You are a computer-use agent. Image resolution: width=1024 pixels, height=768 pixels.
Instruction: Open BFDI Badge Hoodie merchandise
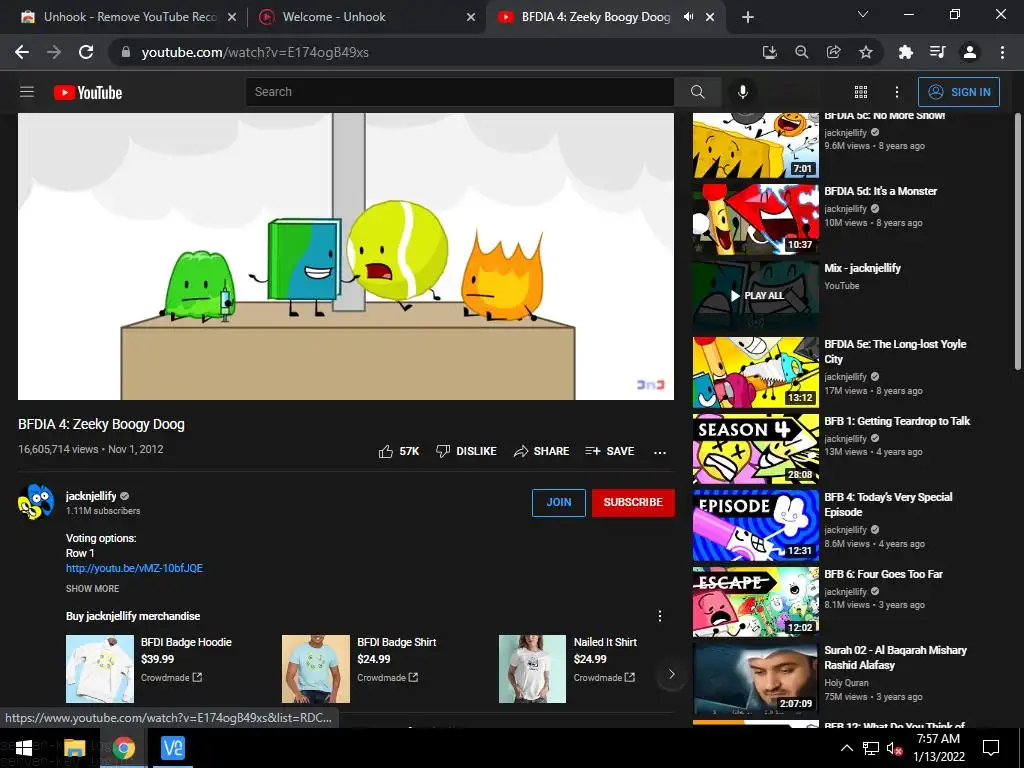[x=150, y=669]
